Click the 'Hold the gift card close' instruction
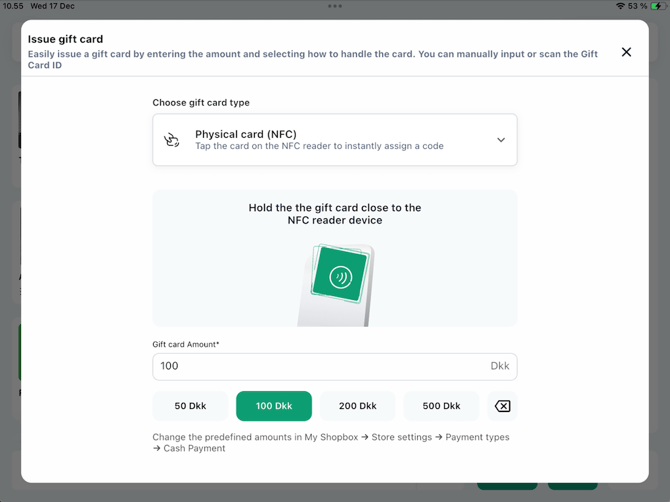Viewport: 670px width, 502px height. tap(335, 214)
